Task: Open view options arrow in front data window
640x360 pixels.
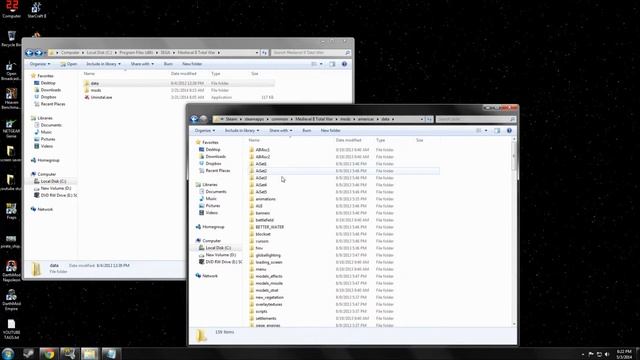Action: [486, 131]
